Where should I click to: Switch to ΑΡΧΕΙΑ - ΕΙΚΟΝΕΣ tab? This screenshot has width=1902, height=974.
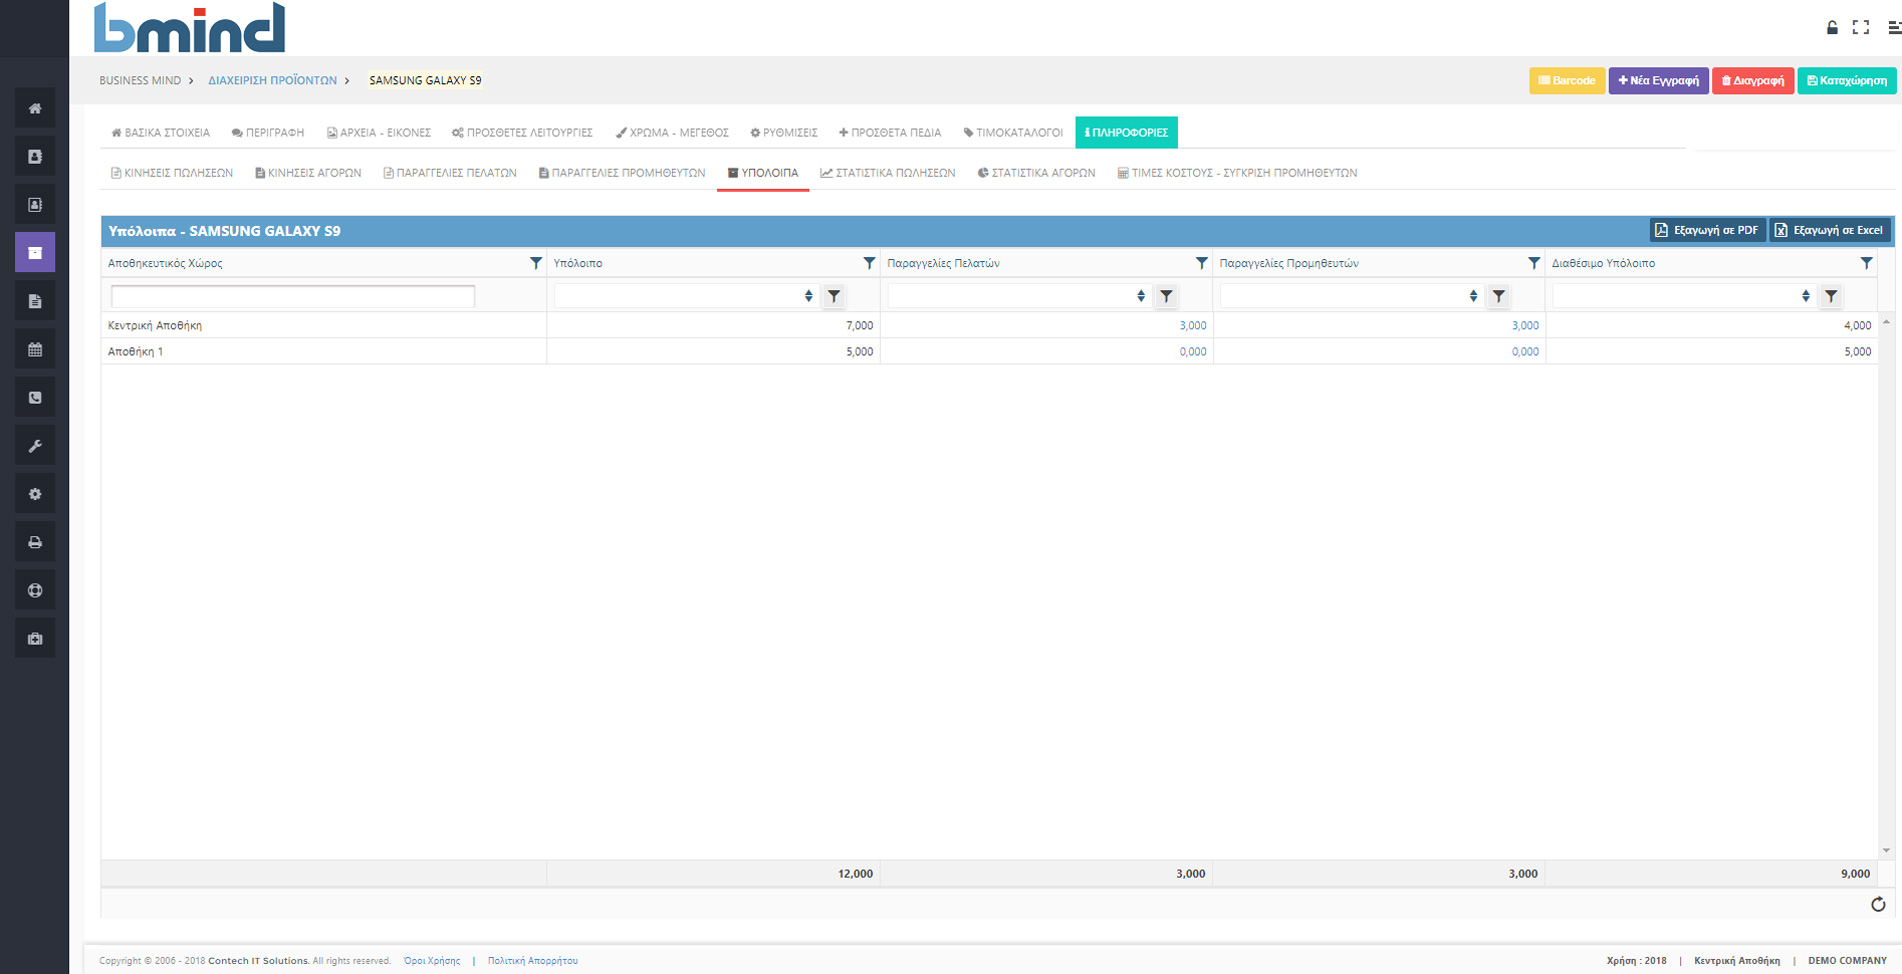coord(379,132)
